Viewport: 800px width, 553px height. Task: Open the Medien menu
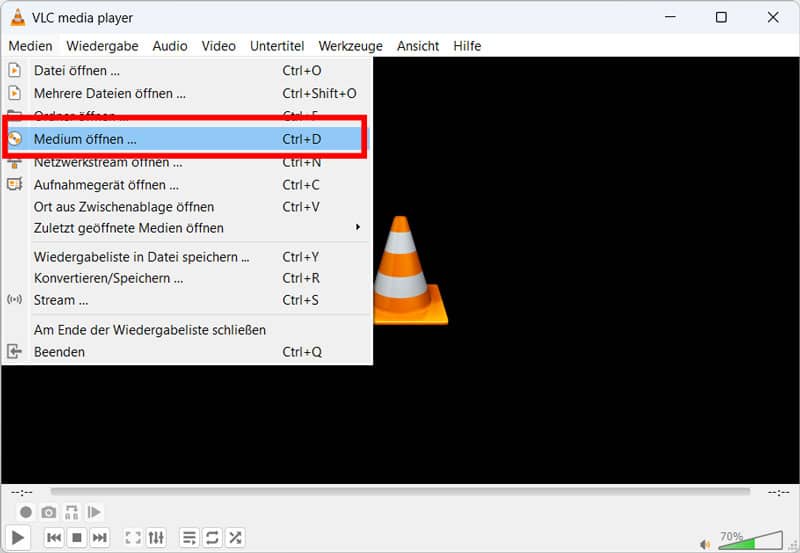click(30, 46)
